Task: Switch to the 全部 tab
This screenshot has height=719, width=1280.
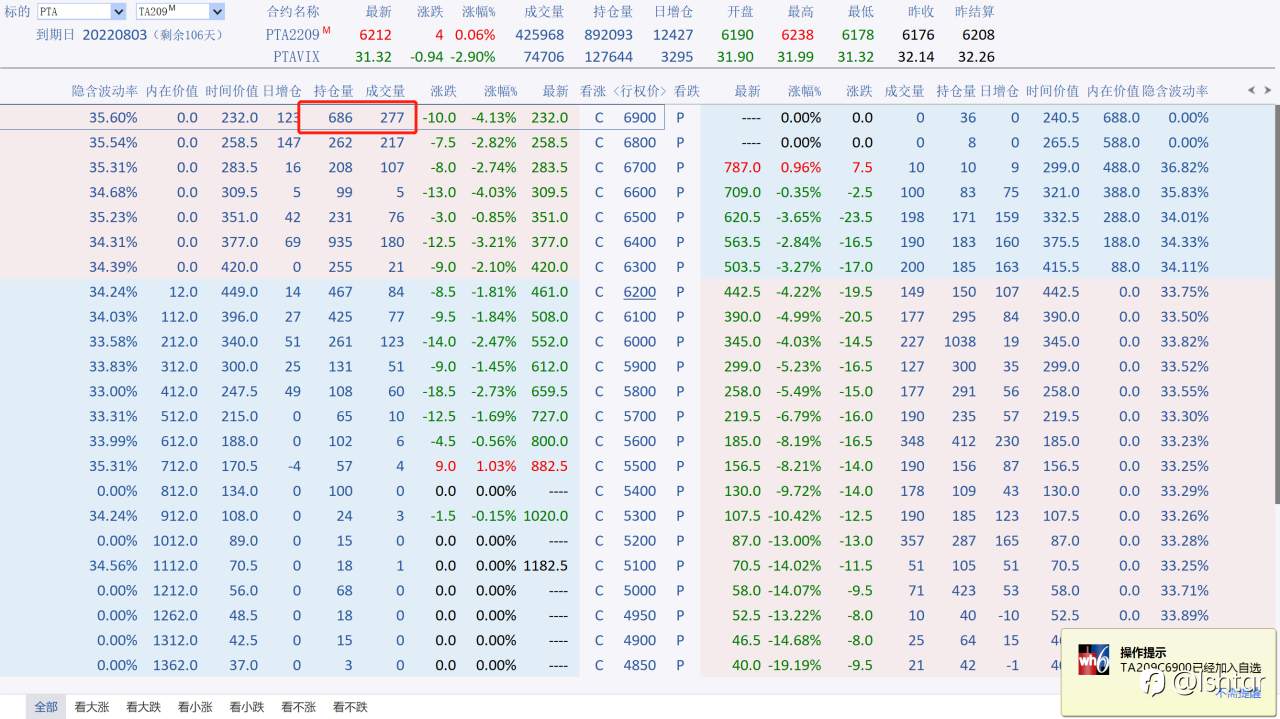Action: point(46,707)
